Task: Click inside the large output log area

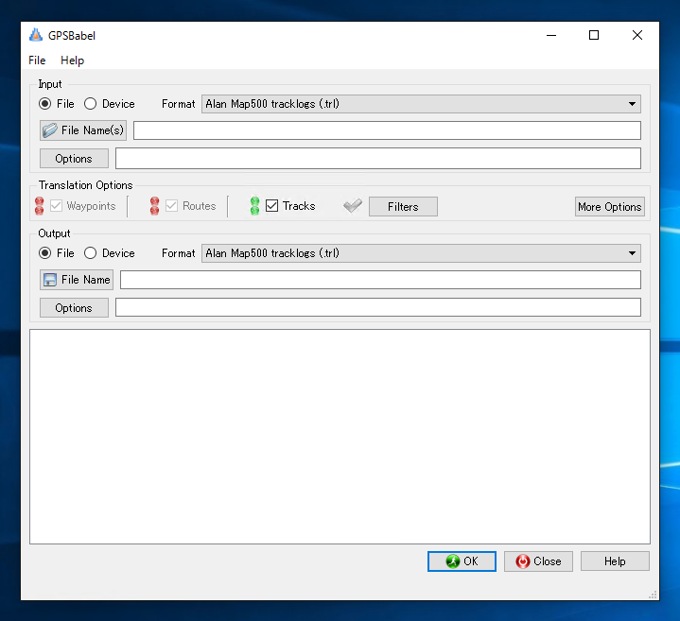Action: 340,436
